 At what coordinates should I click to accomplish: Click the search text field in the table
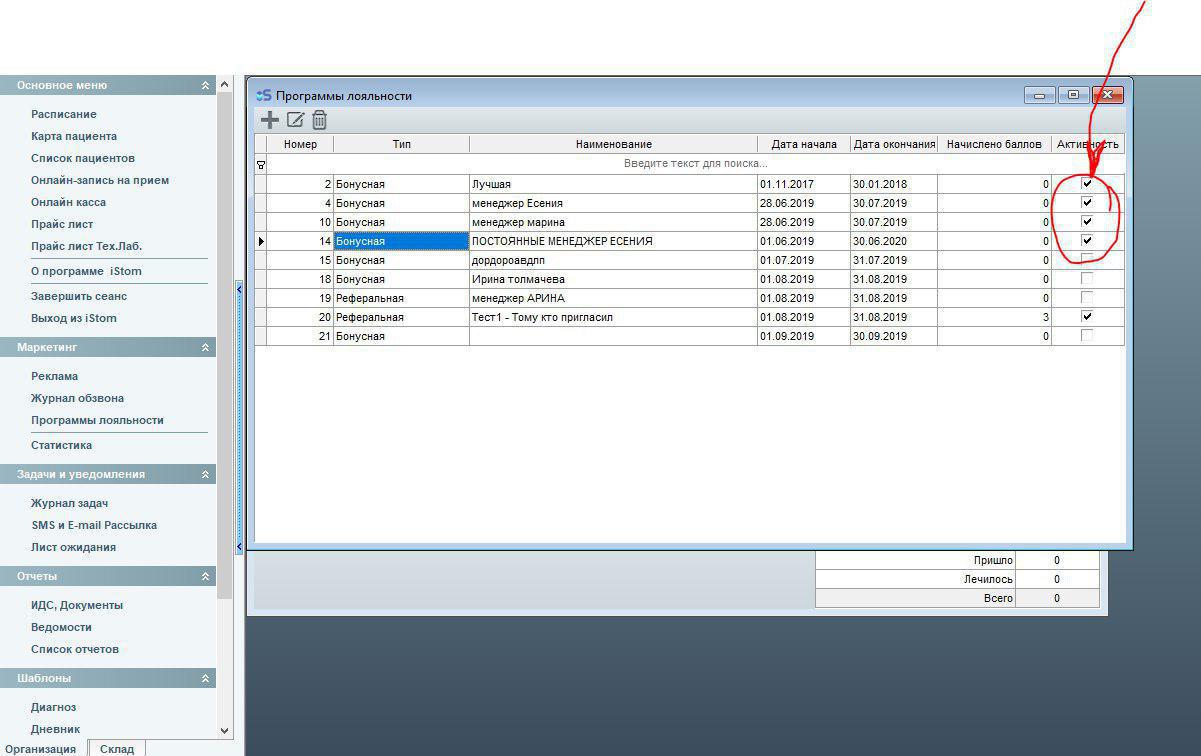695,164
